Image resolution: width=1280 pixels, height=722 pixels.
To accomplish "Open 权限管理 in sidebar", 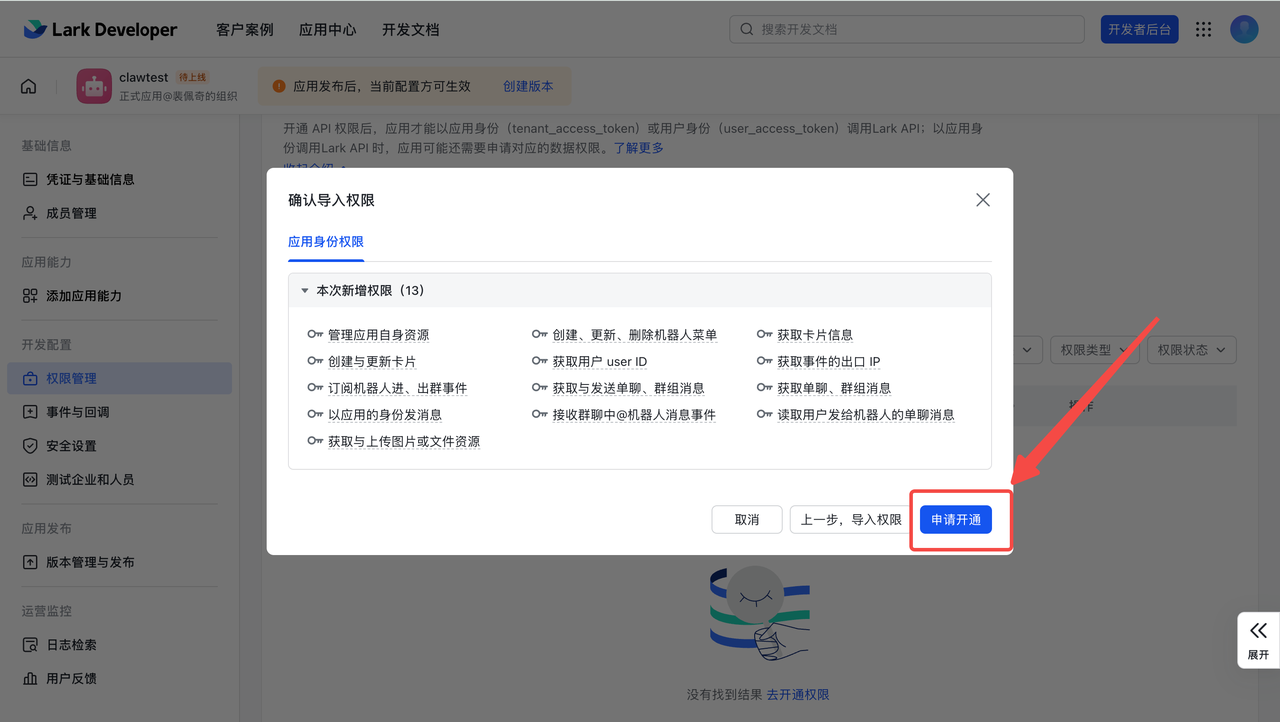I will click(x=120, y=379).
